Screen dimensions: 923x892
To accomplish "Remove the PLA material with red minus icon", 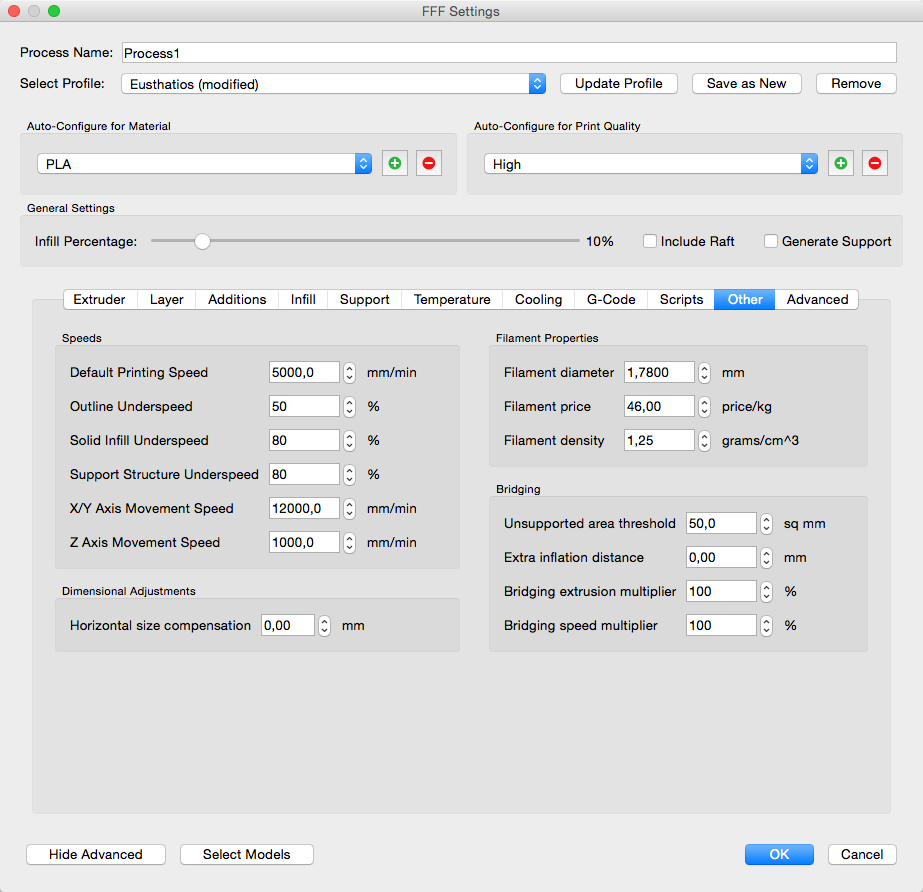I will click(x=429, y=164).
